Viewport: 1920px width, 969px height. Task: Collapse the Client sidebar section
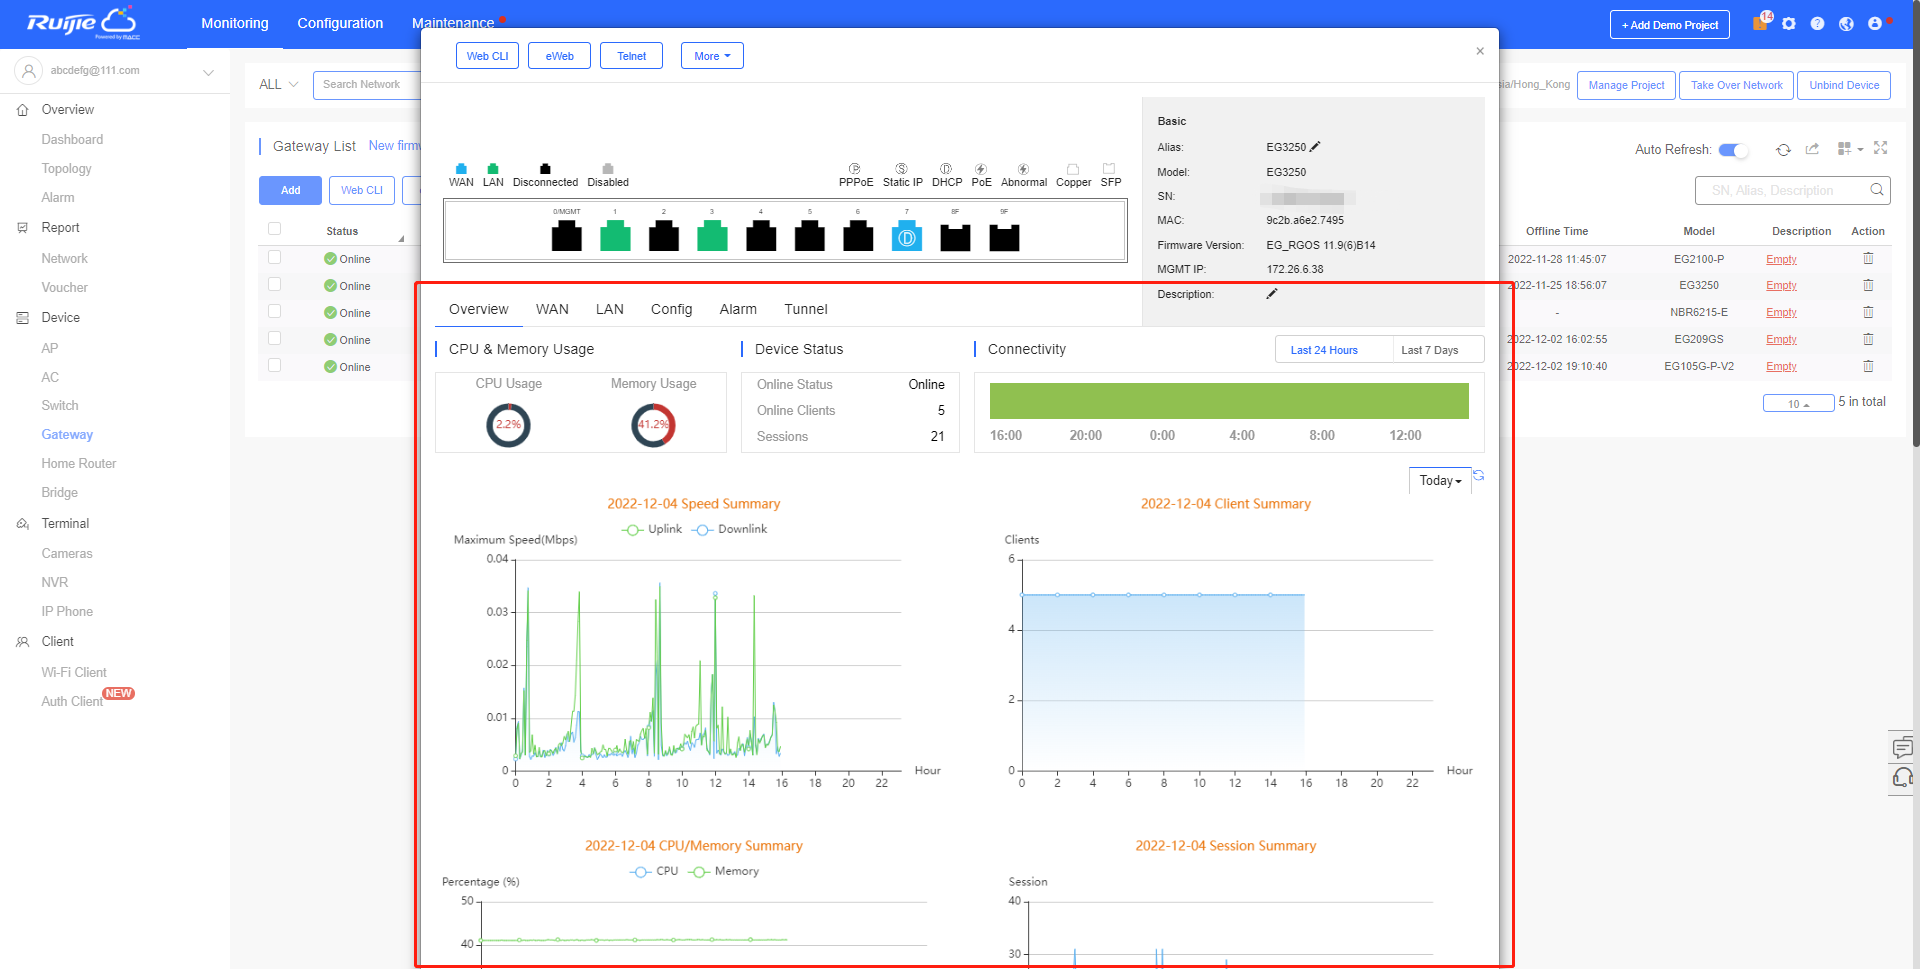pyautogui.click(x=58, y=642)
